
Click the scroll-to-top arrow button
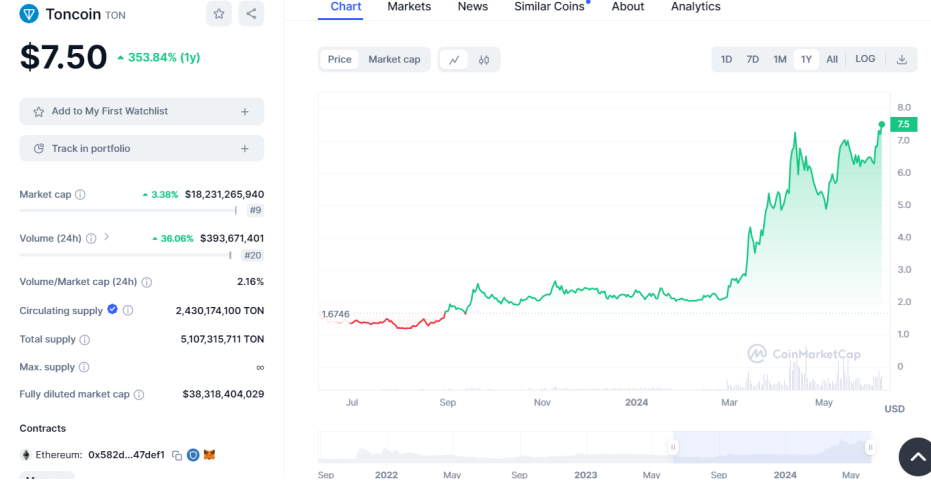coord(917,457)
